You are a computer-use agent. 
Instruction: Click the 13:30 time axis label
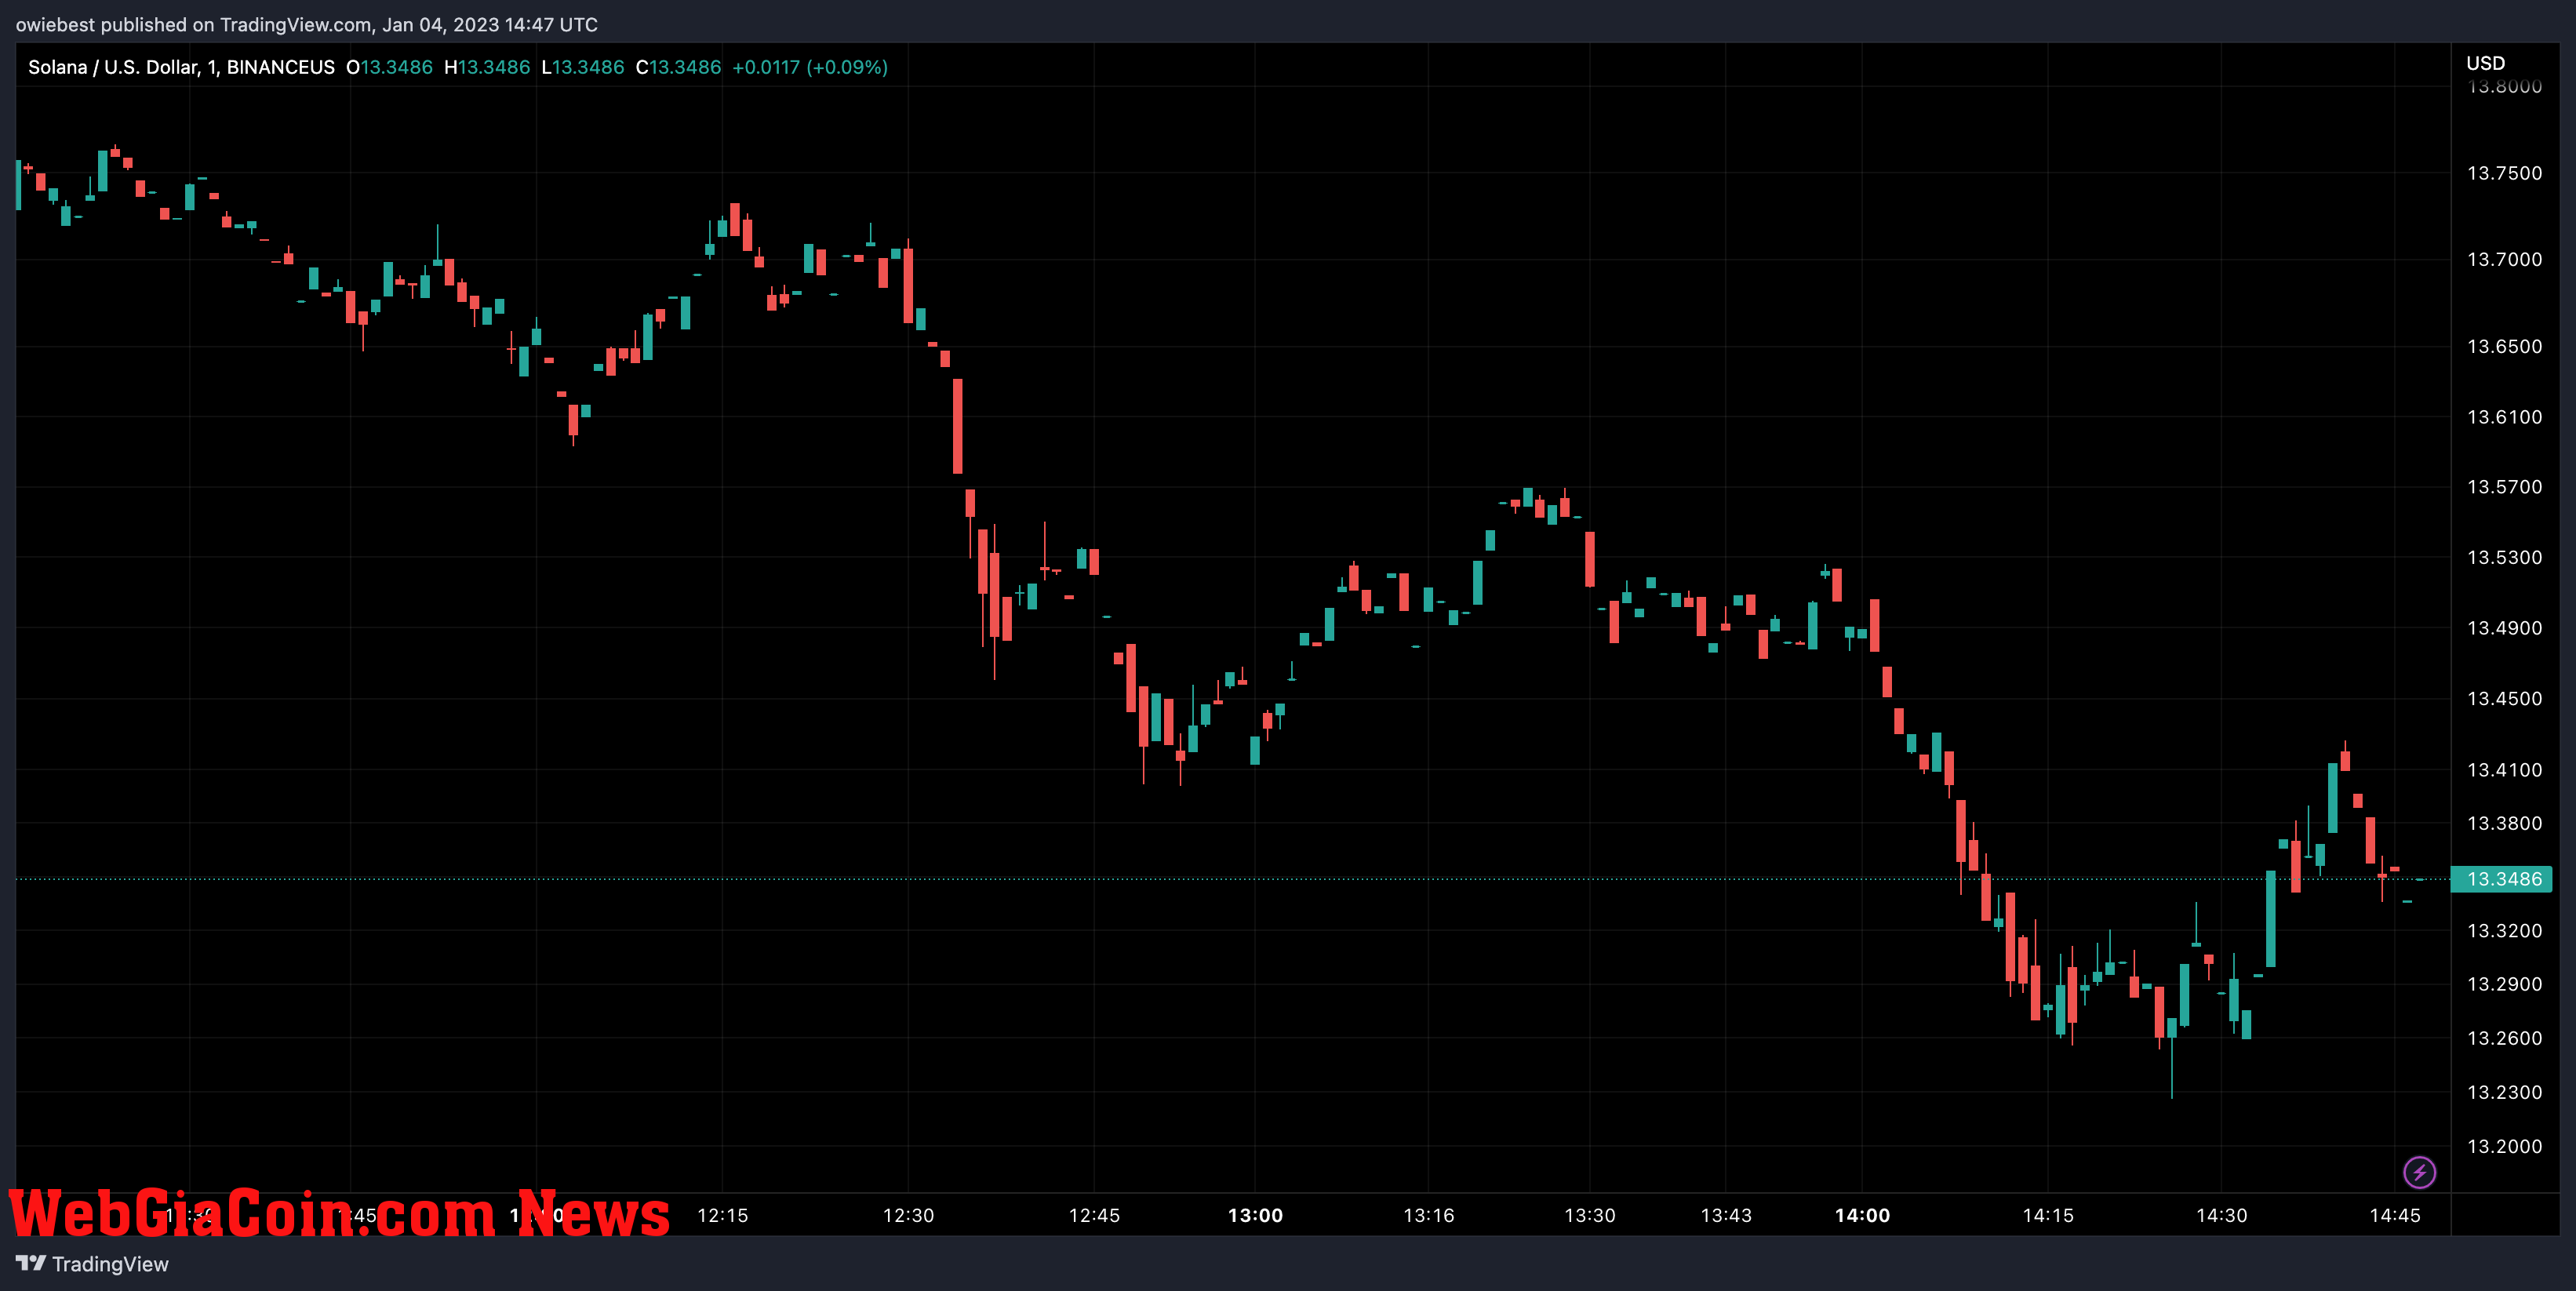tap(1589, 1215)
